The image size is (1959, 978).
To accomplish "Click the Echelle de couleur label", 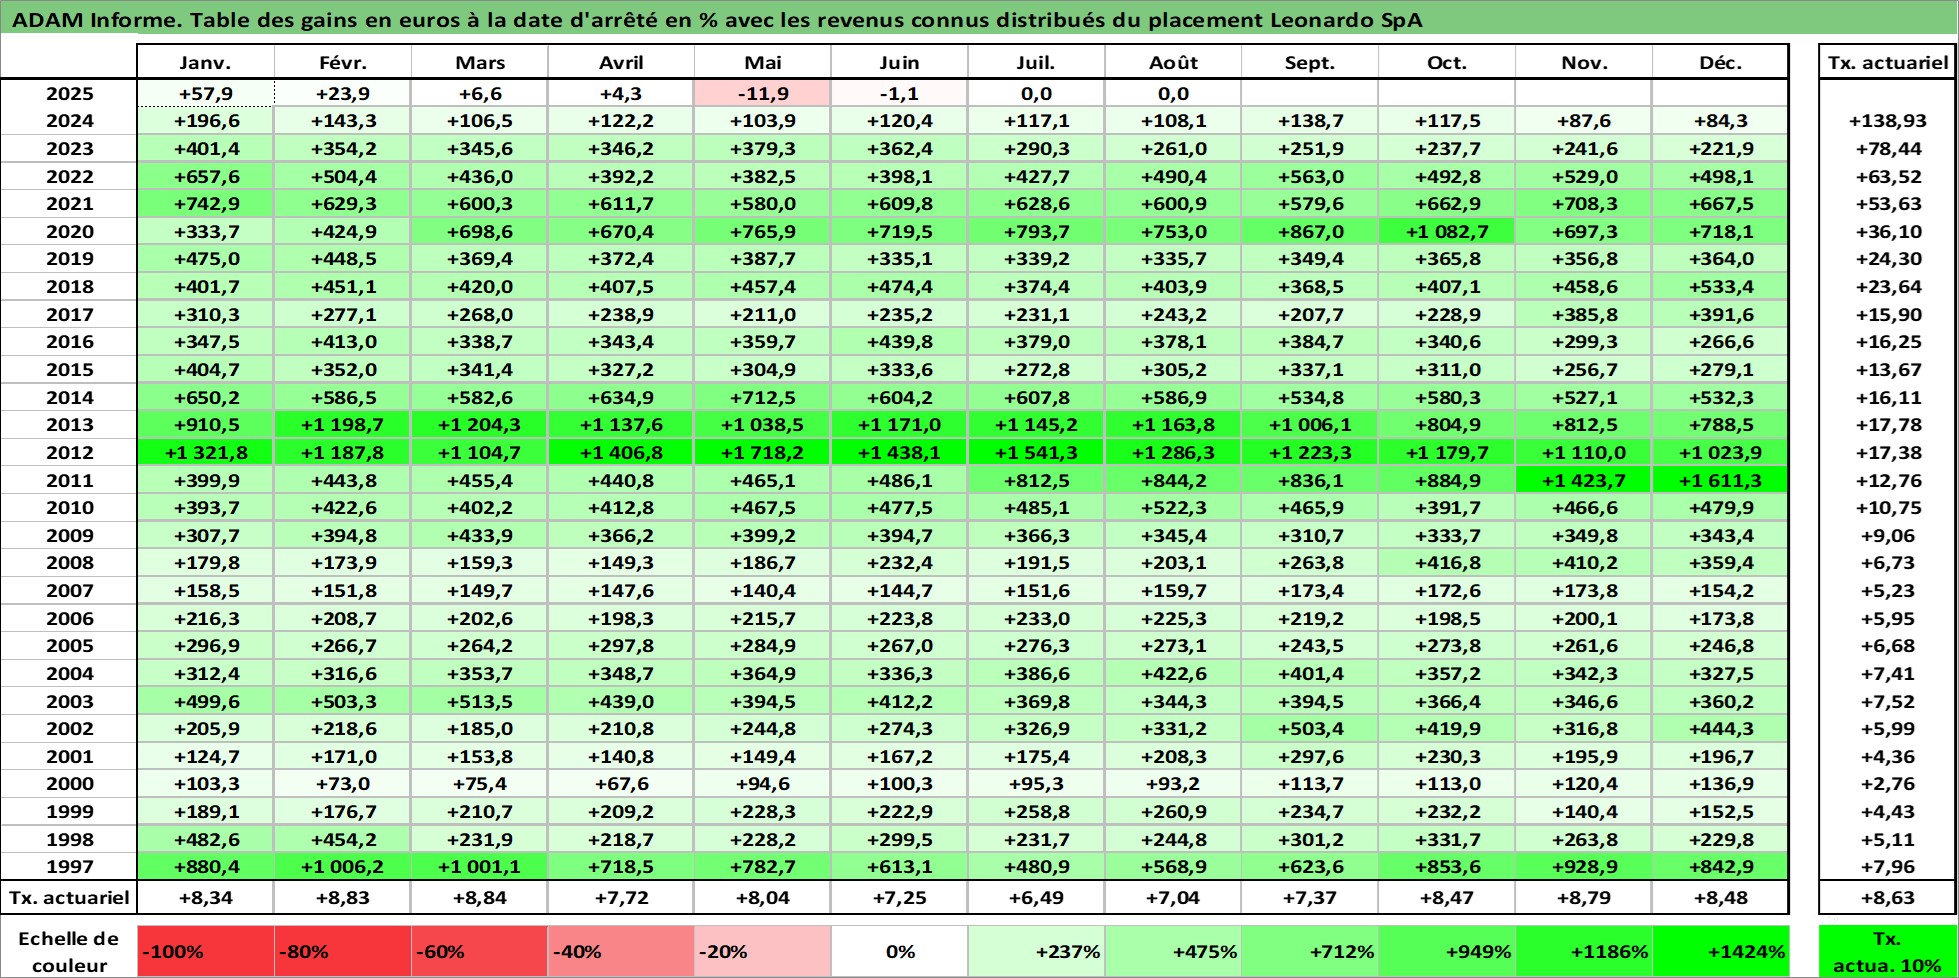I will [x=69, y=951].
